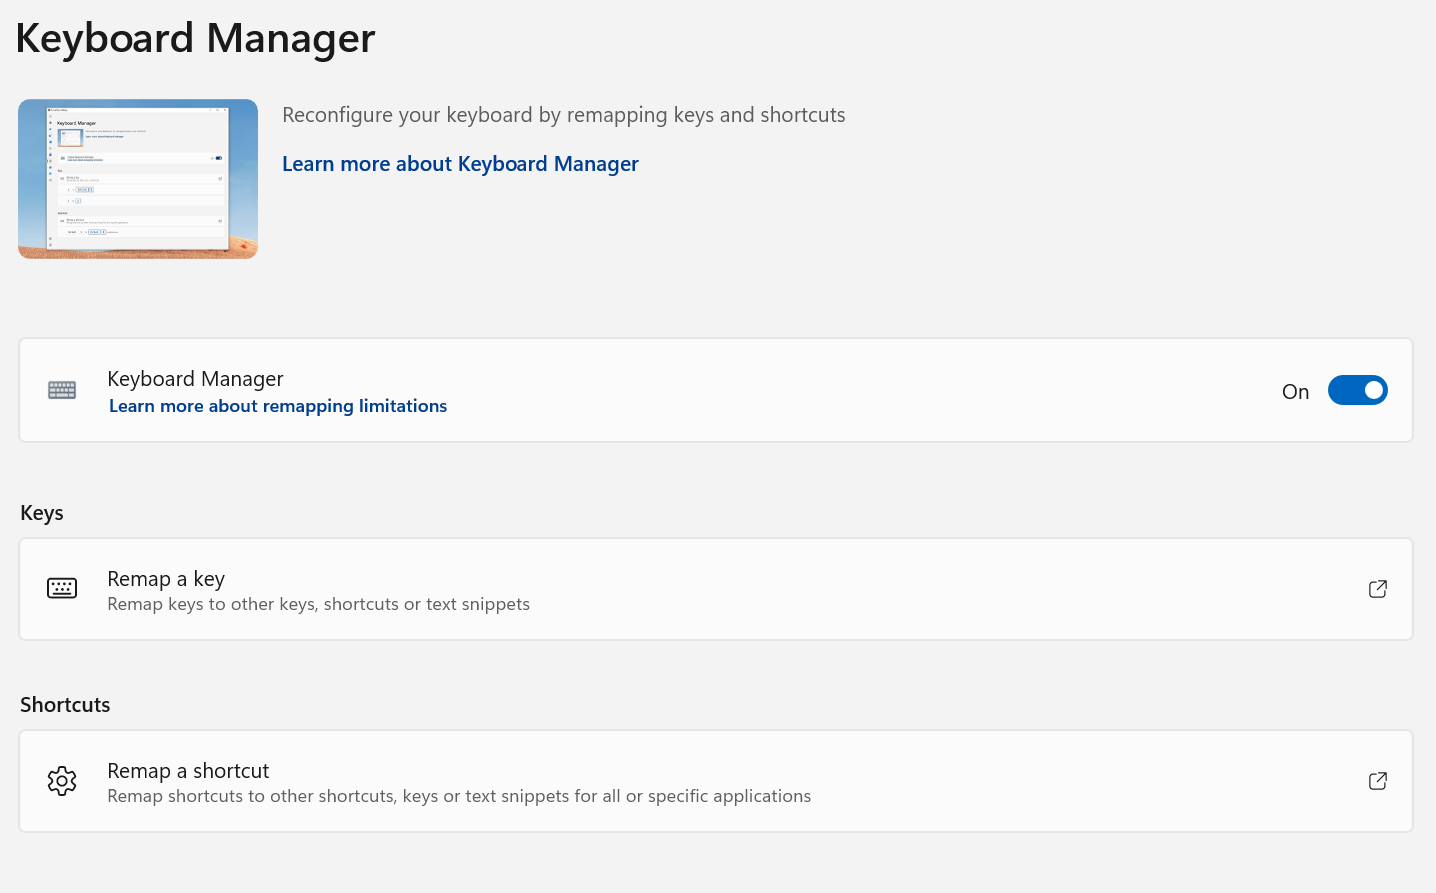
Task: Toggle the Keyboard Manager switch off
Action: pyautogui.click(x=1357, y=390)
